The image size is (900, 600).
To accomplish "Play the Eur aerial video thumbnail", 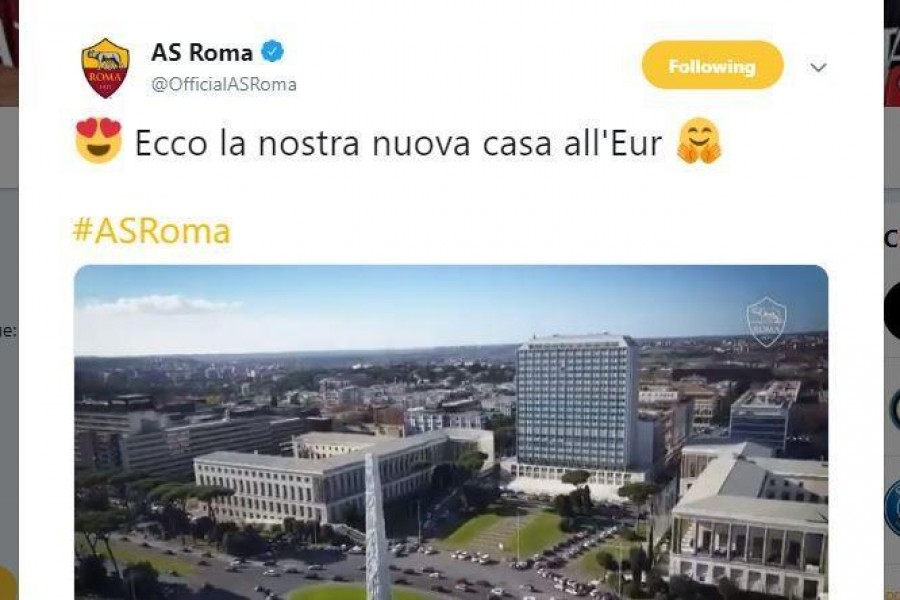I will pos(451,432).
